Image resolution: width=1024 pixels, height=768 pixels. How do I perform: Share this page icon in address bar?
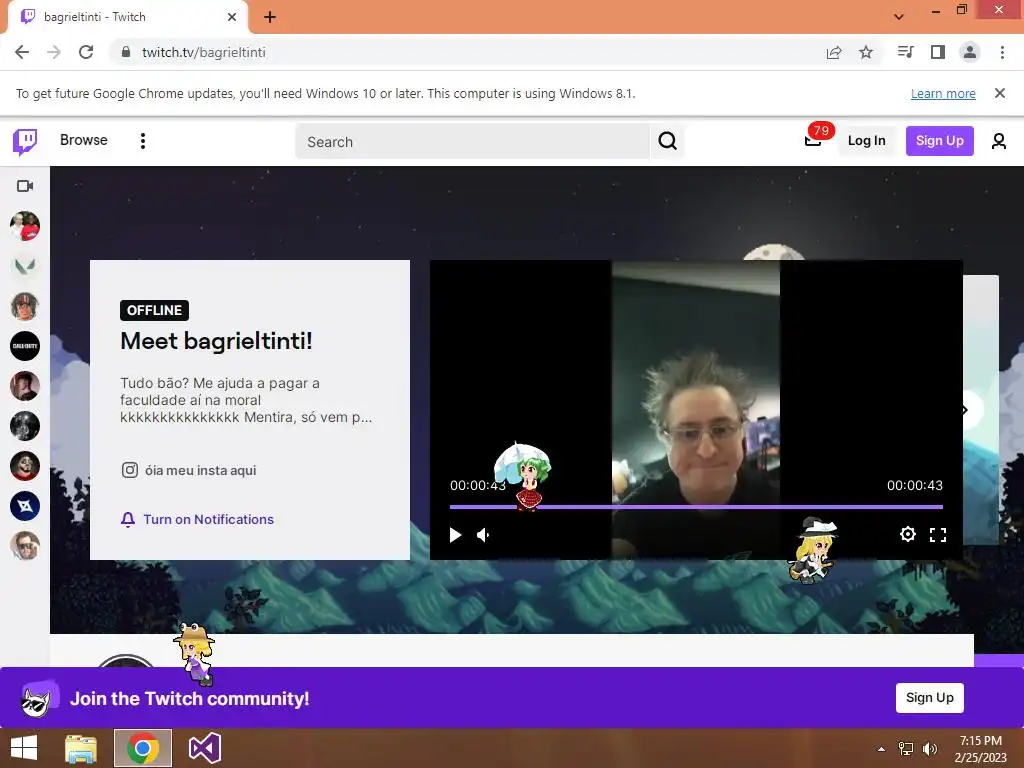834,52
